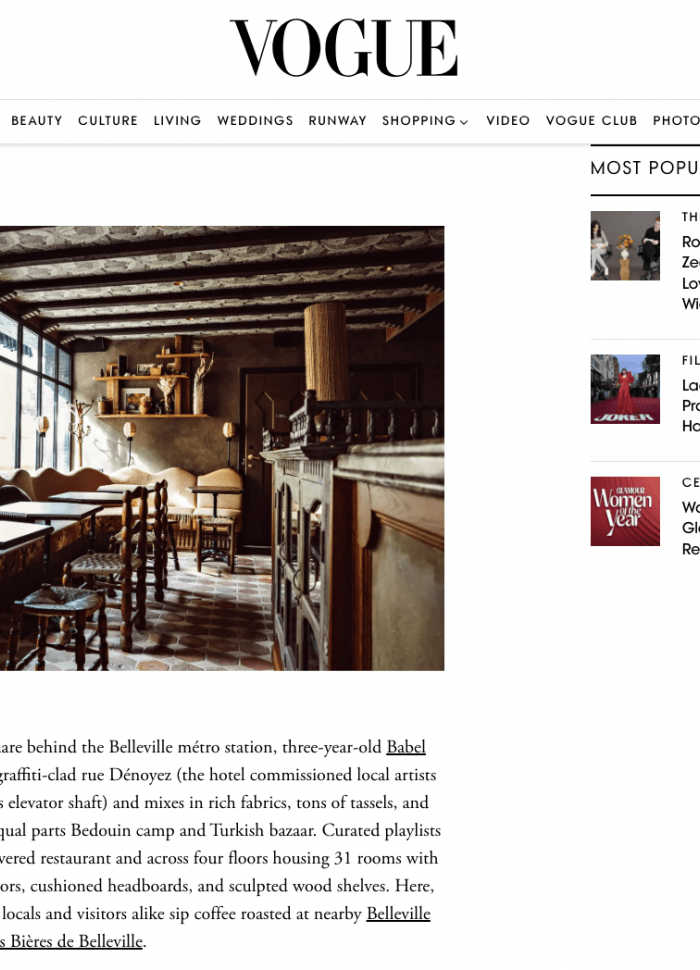700x970 pixels.
Task: Expand the Shopping menu chevron
Action: [464, 122]
